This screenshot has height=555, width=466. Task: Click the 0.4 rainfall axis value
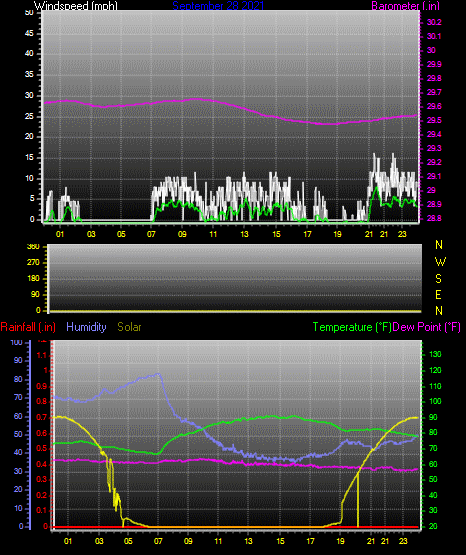42,464
